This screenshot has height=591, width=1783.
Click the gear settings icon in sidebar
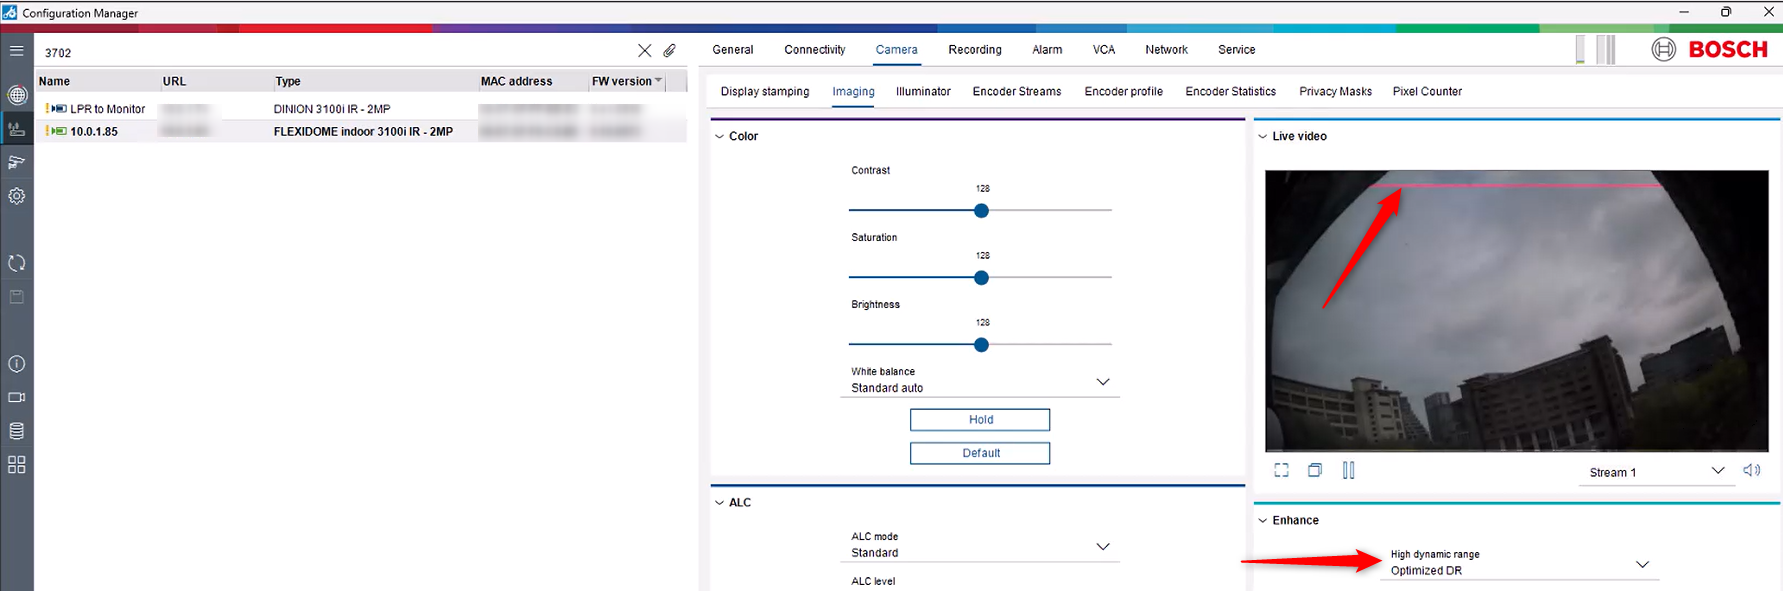point(17,196)
